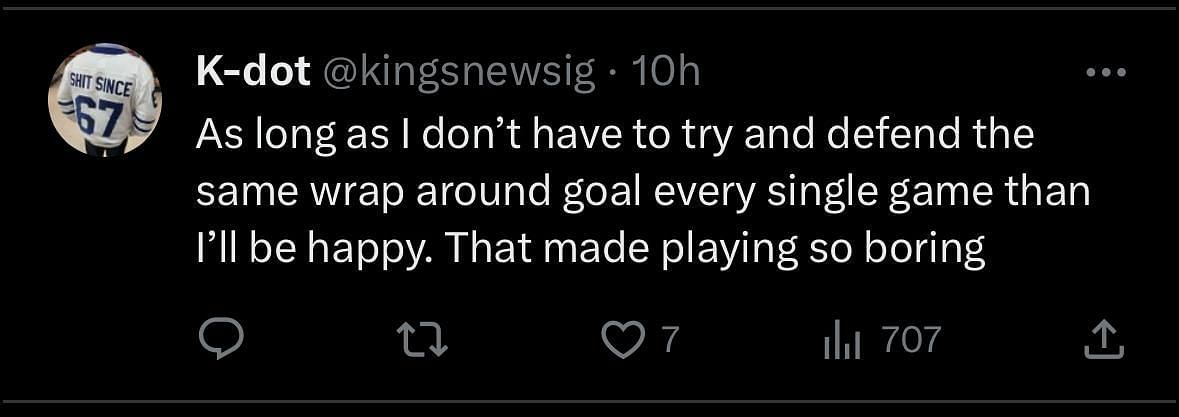Click the 707 views count

[x=910, y=341]
